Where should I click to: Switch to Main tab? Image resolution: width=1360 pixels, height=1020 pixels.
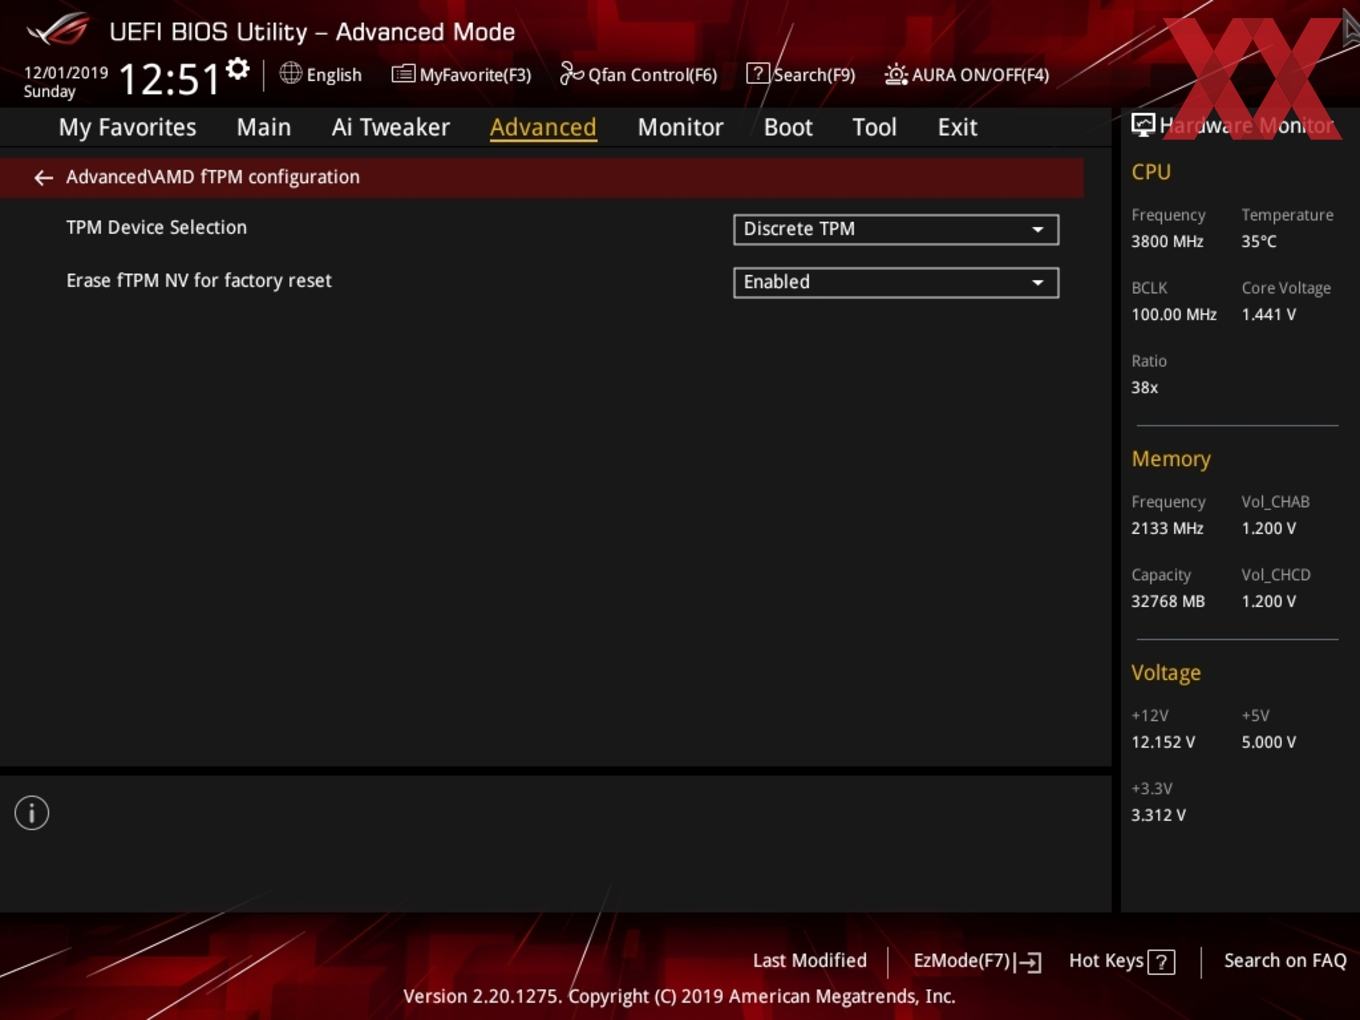tap(264, 127)
